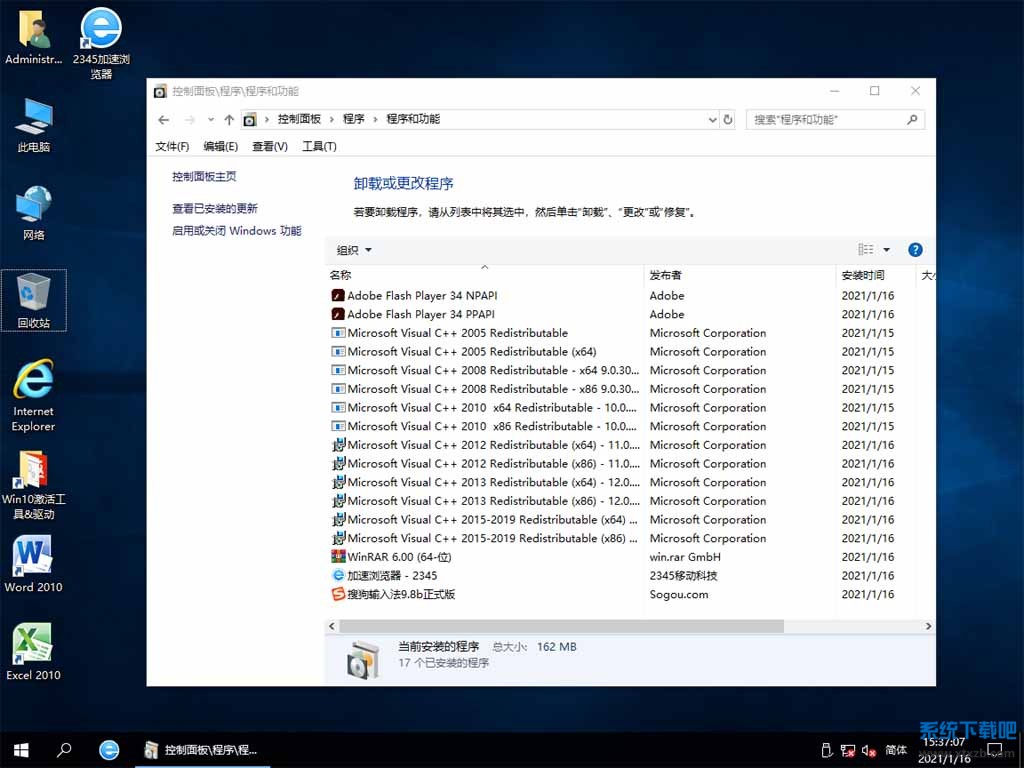Open the 文件(F) menu
The image size is (1024, 768).
[x=172, y=146]
